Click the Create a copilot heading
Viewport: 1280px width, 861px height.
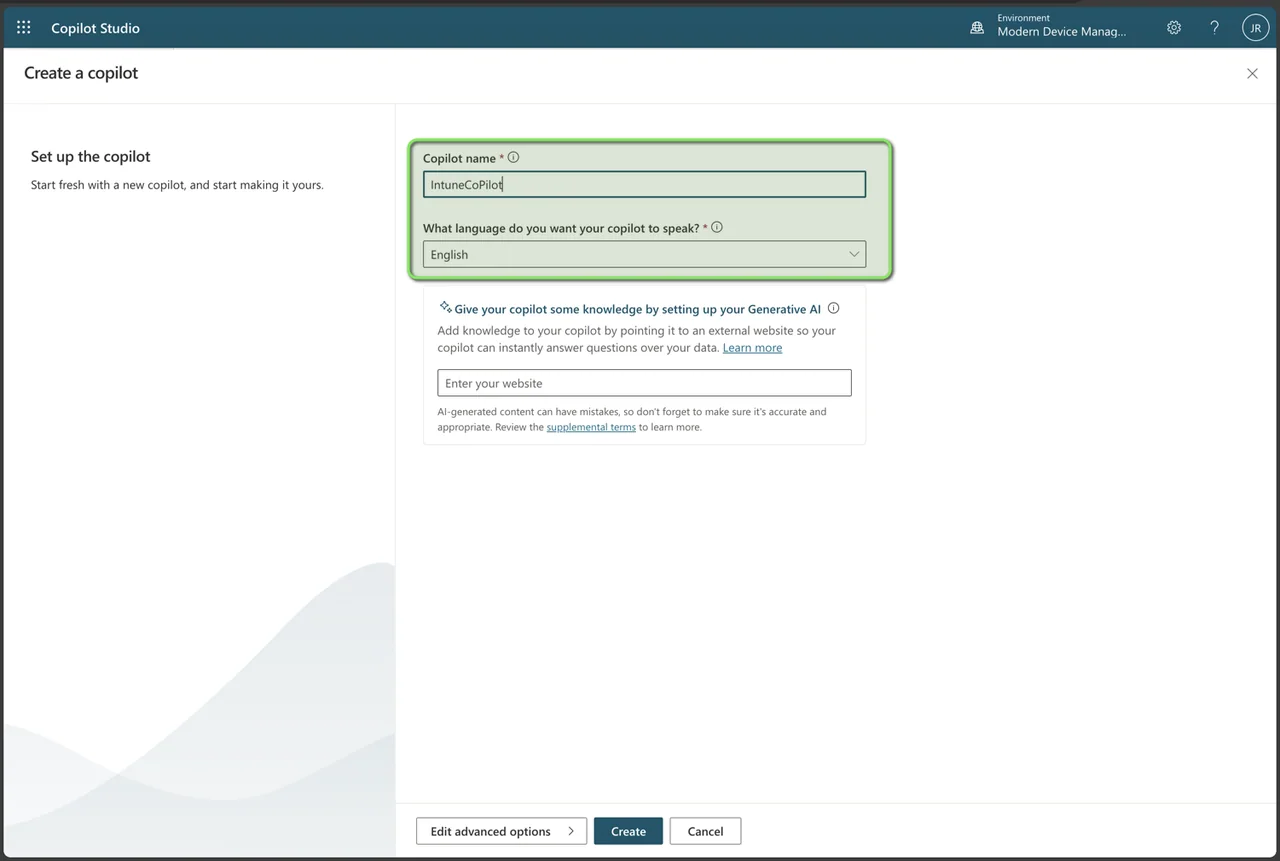point(81,73)
